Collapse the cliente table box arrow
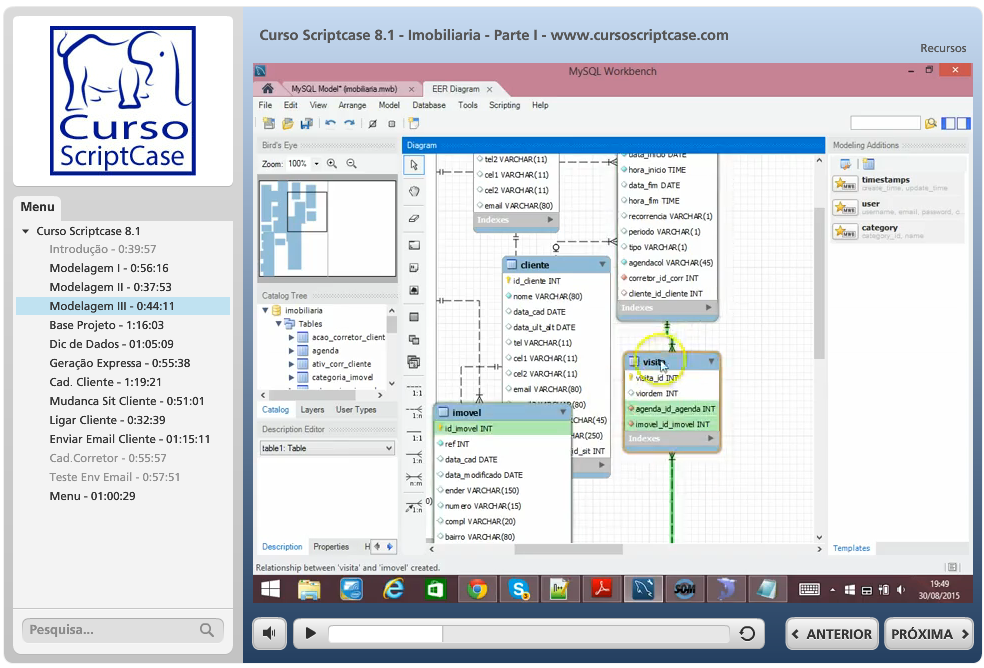 (602, 264)
